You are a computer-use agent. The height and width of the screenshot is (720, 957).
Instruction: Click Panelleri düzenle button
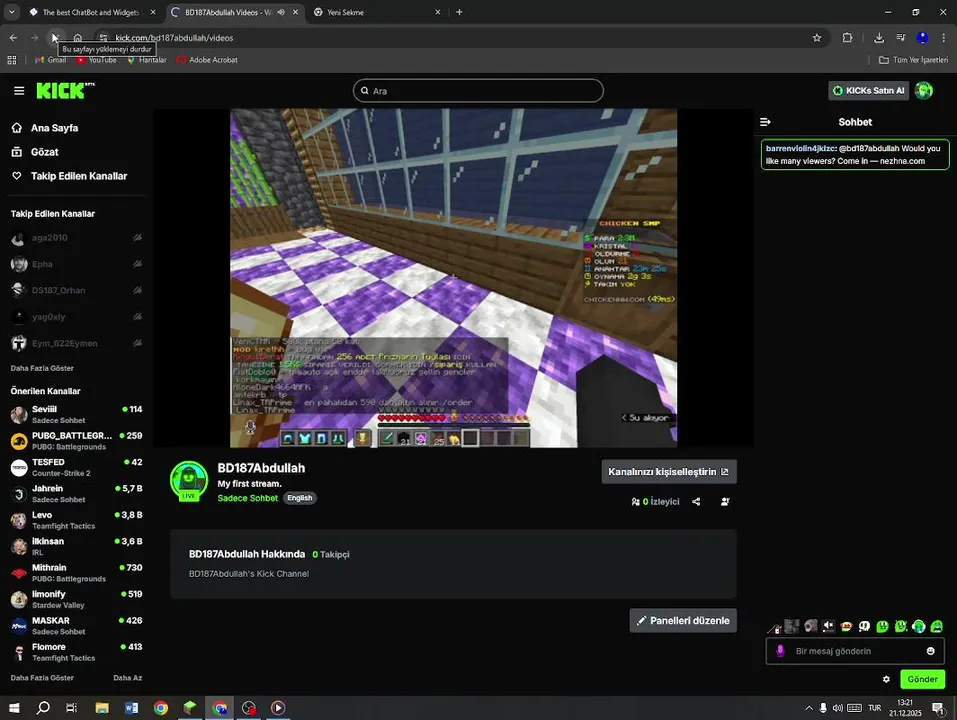683,621
